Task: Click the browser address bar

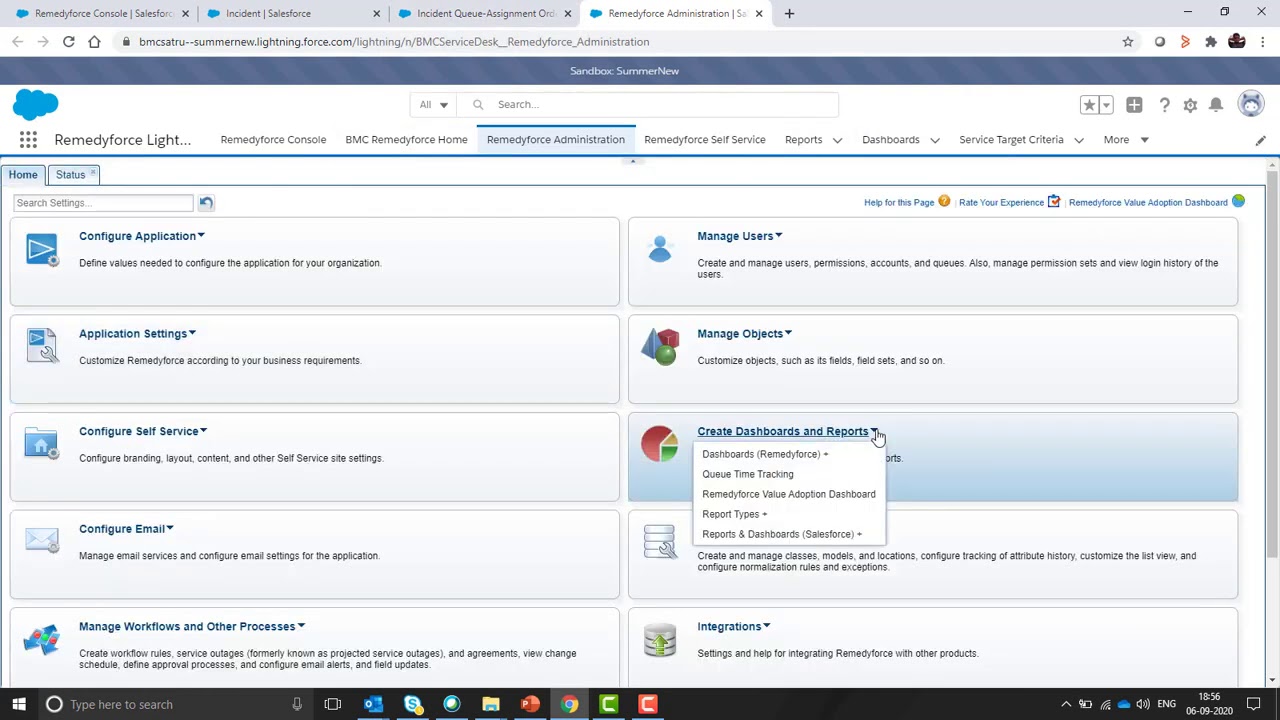Action: click(615, 42)
